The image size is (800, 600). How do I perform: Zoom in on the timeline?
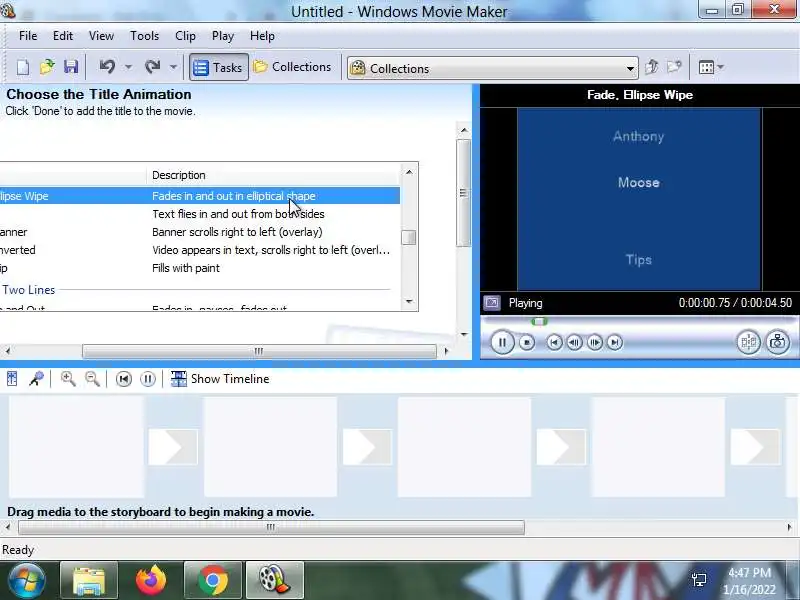tap(68, 379)
